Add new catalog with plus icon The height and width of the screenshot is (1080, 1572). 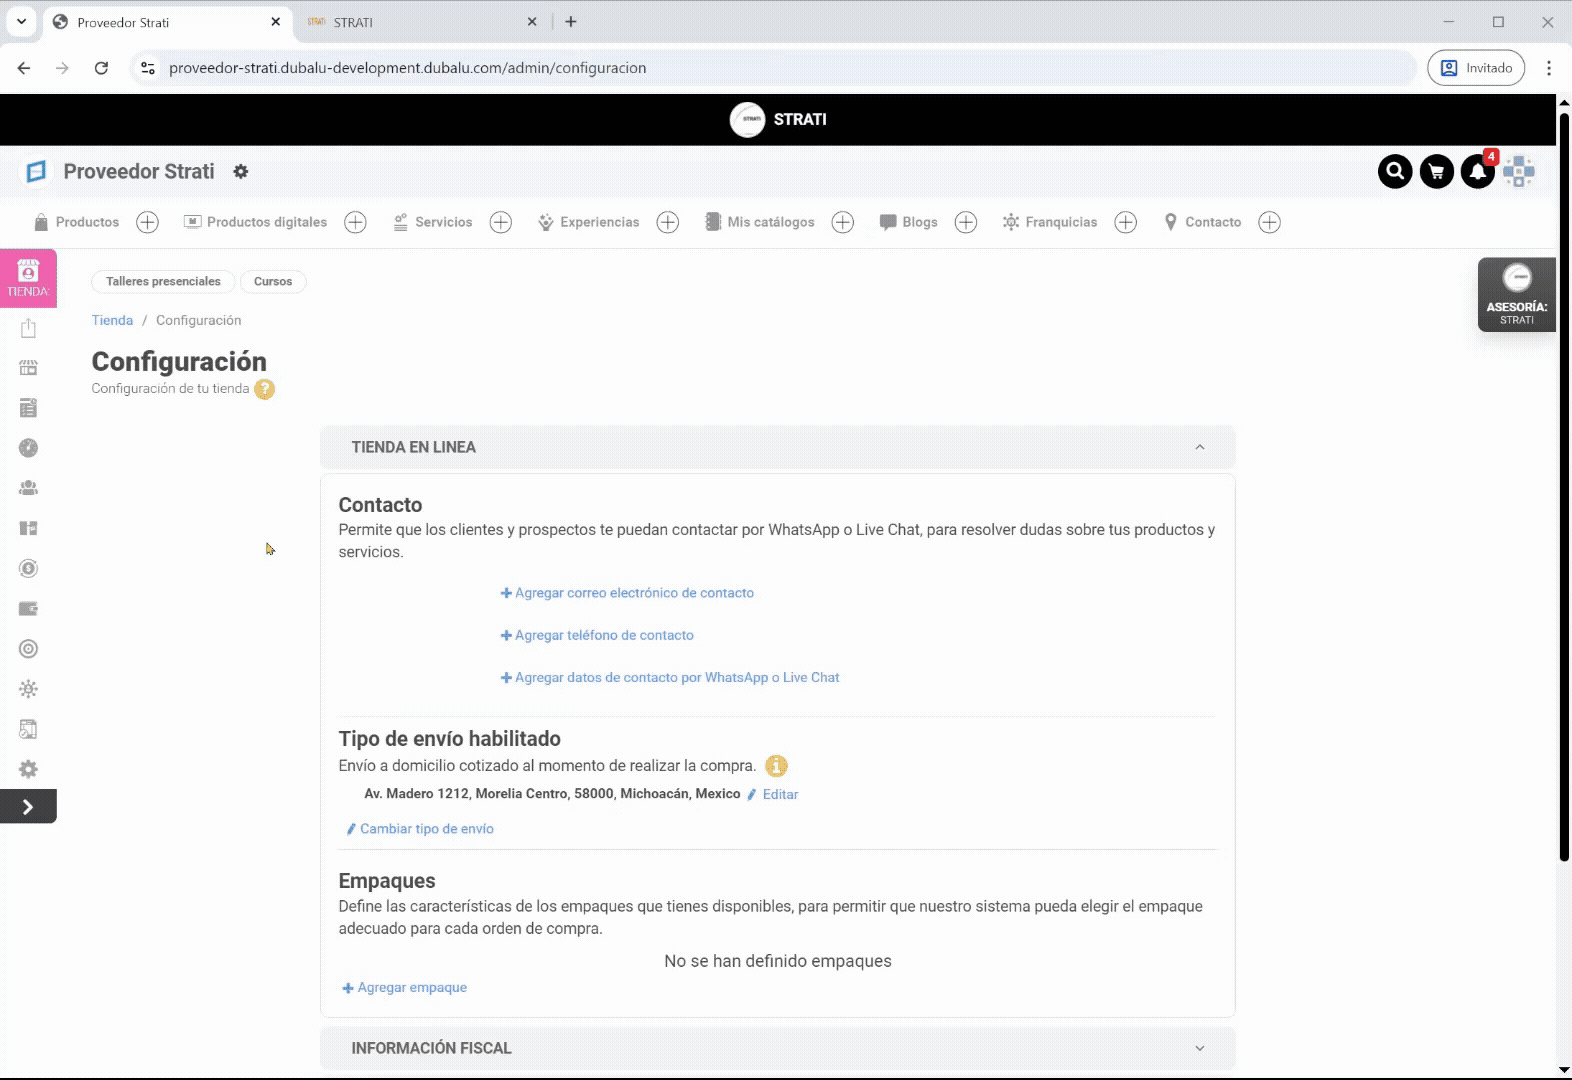tap(843, 222)
